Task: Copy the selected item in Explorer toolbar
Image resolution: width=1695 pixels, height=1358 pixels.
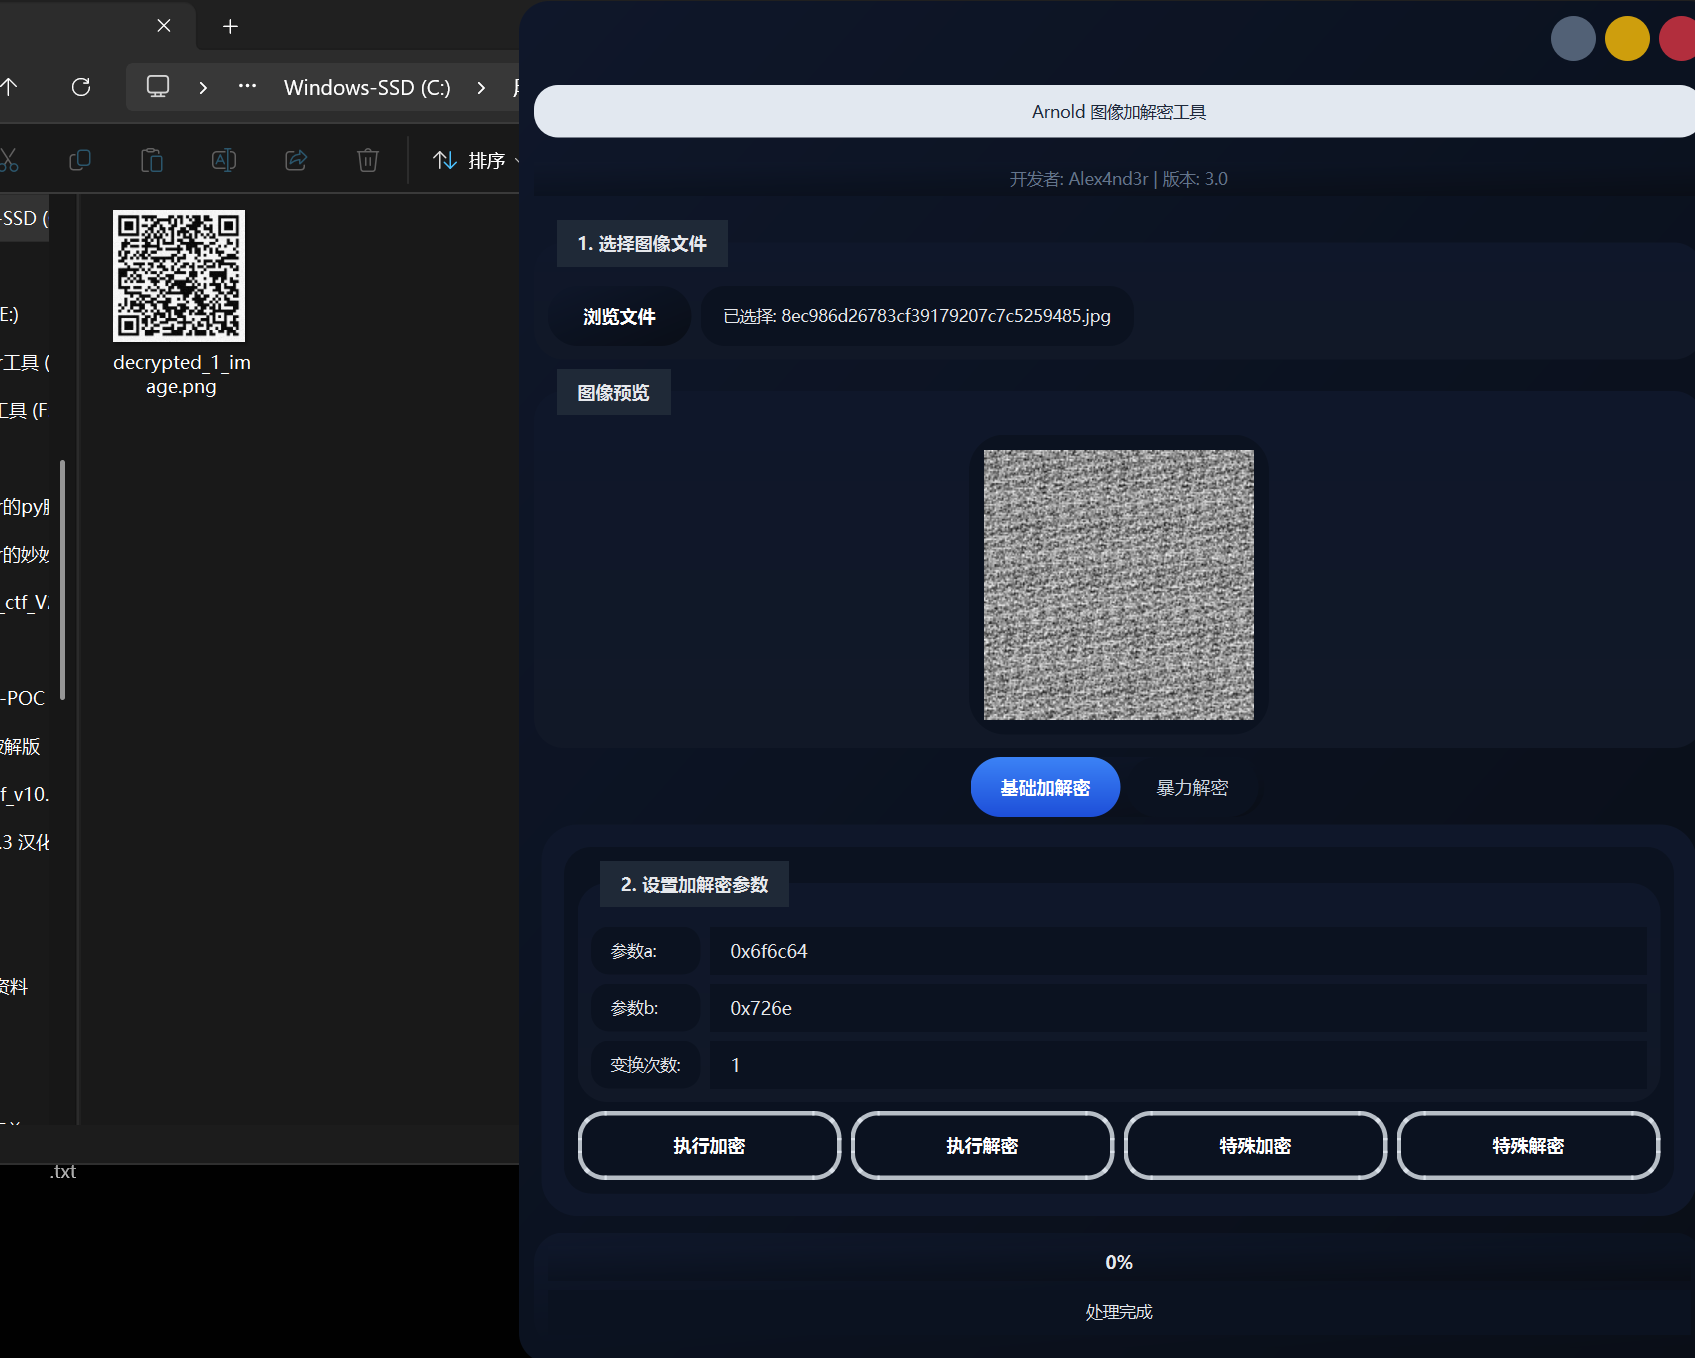Action: [80, 160]
